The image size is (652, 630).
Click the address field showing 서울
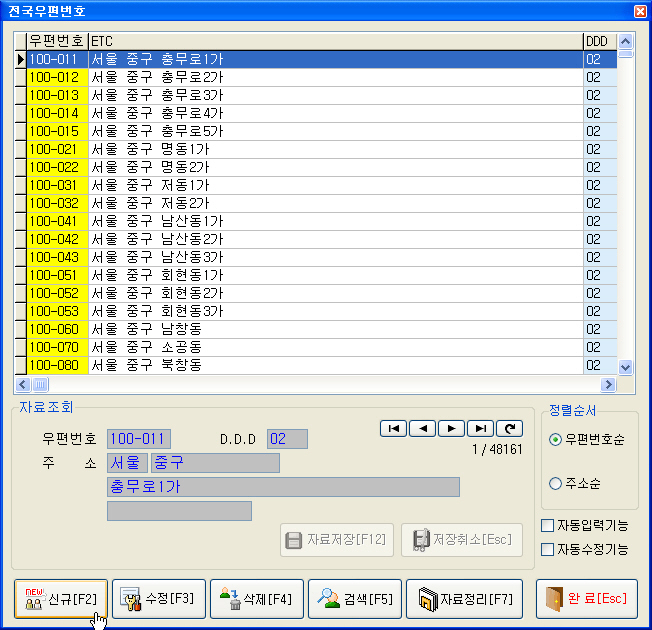127,463
